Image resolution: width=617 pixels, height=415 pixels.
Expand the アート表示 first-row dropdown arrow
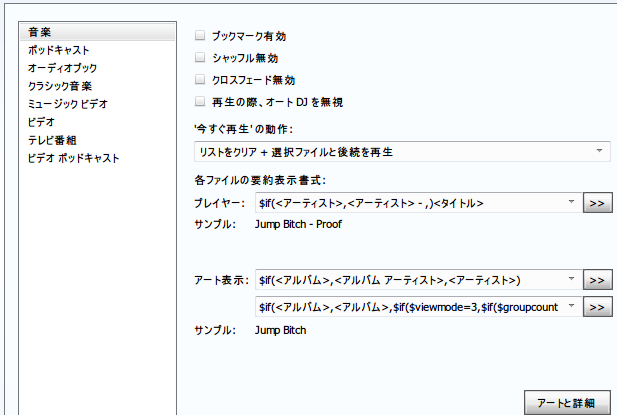coord(570,279)
